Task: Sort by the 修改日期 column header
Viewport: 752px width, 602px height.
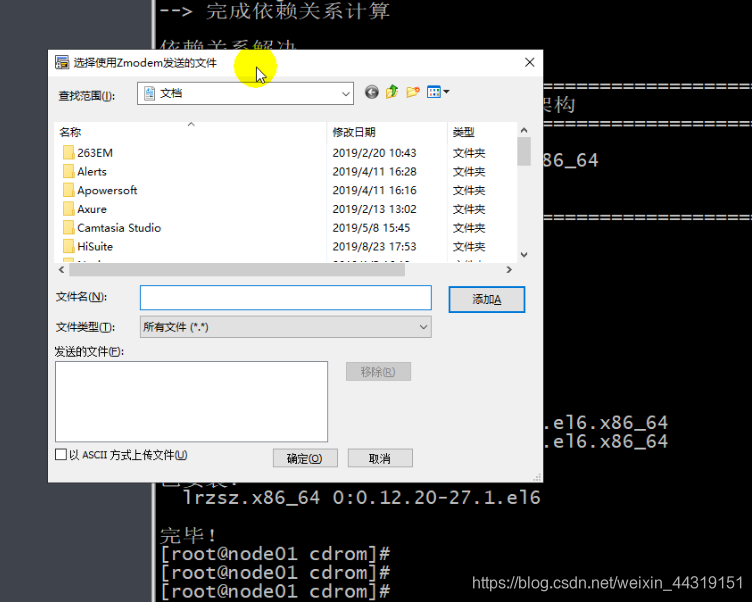Action: click(x=387, y=132)
